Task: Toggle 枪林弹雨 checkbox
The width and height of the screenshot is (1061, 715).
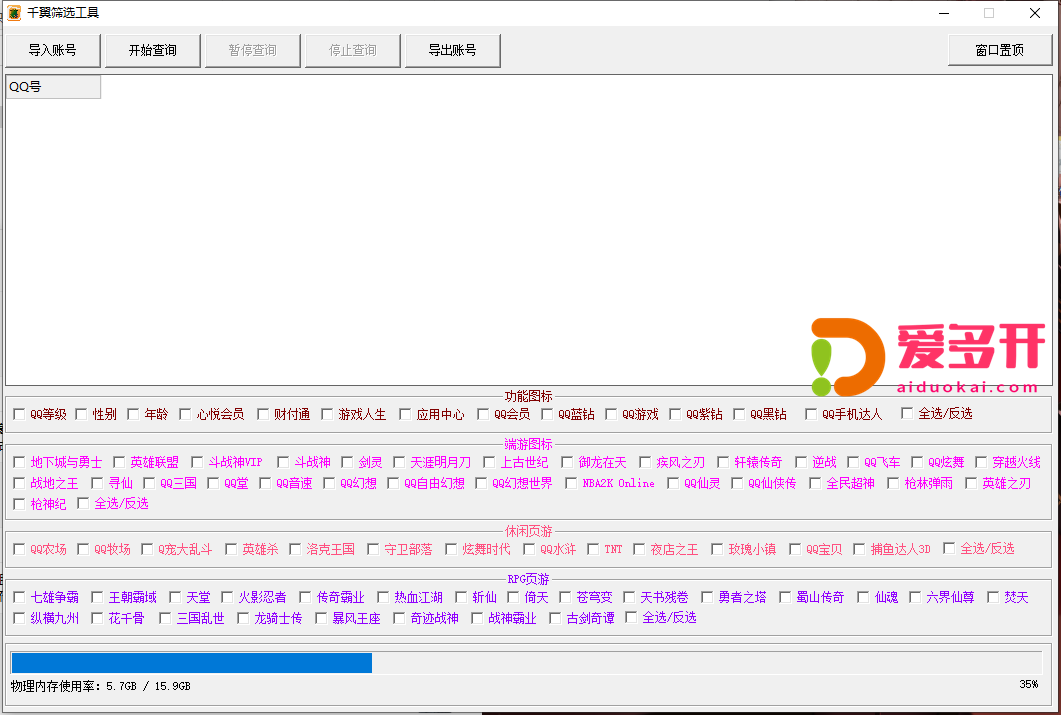Action: 893,483
